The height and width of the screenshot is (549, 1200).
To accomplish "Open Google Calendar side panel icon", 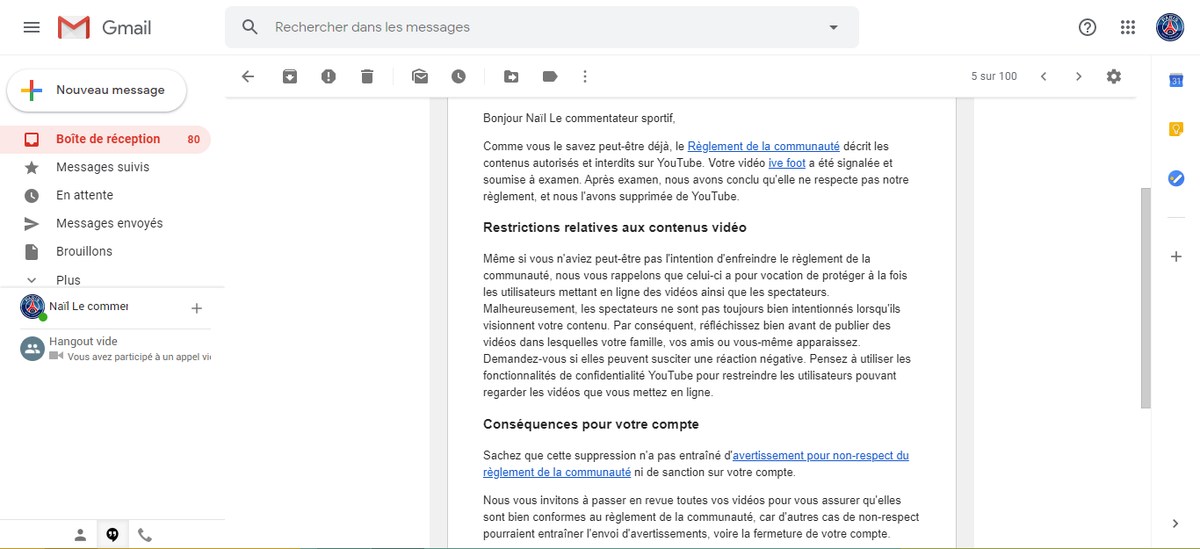I will pos(1176,81).
